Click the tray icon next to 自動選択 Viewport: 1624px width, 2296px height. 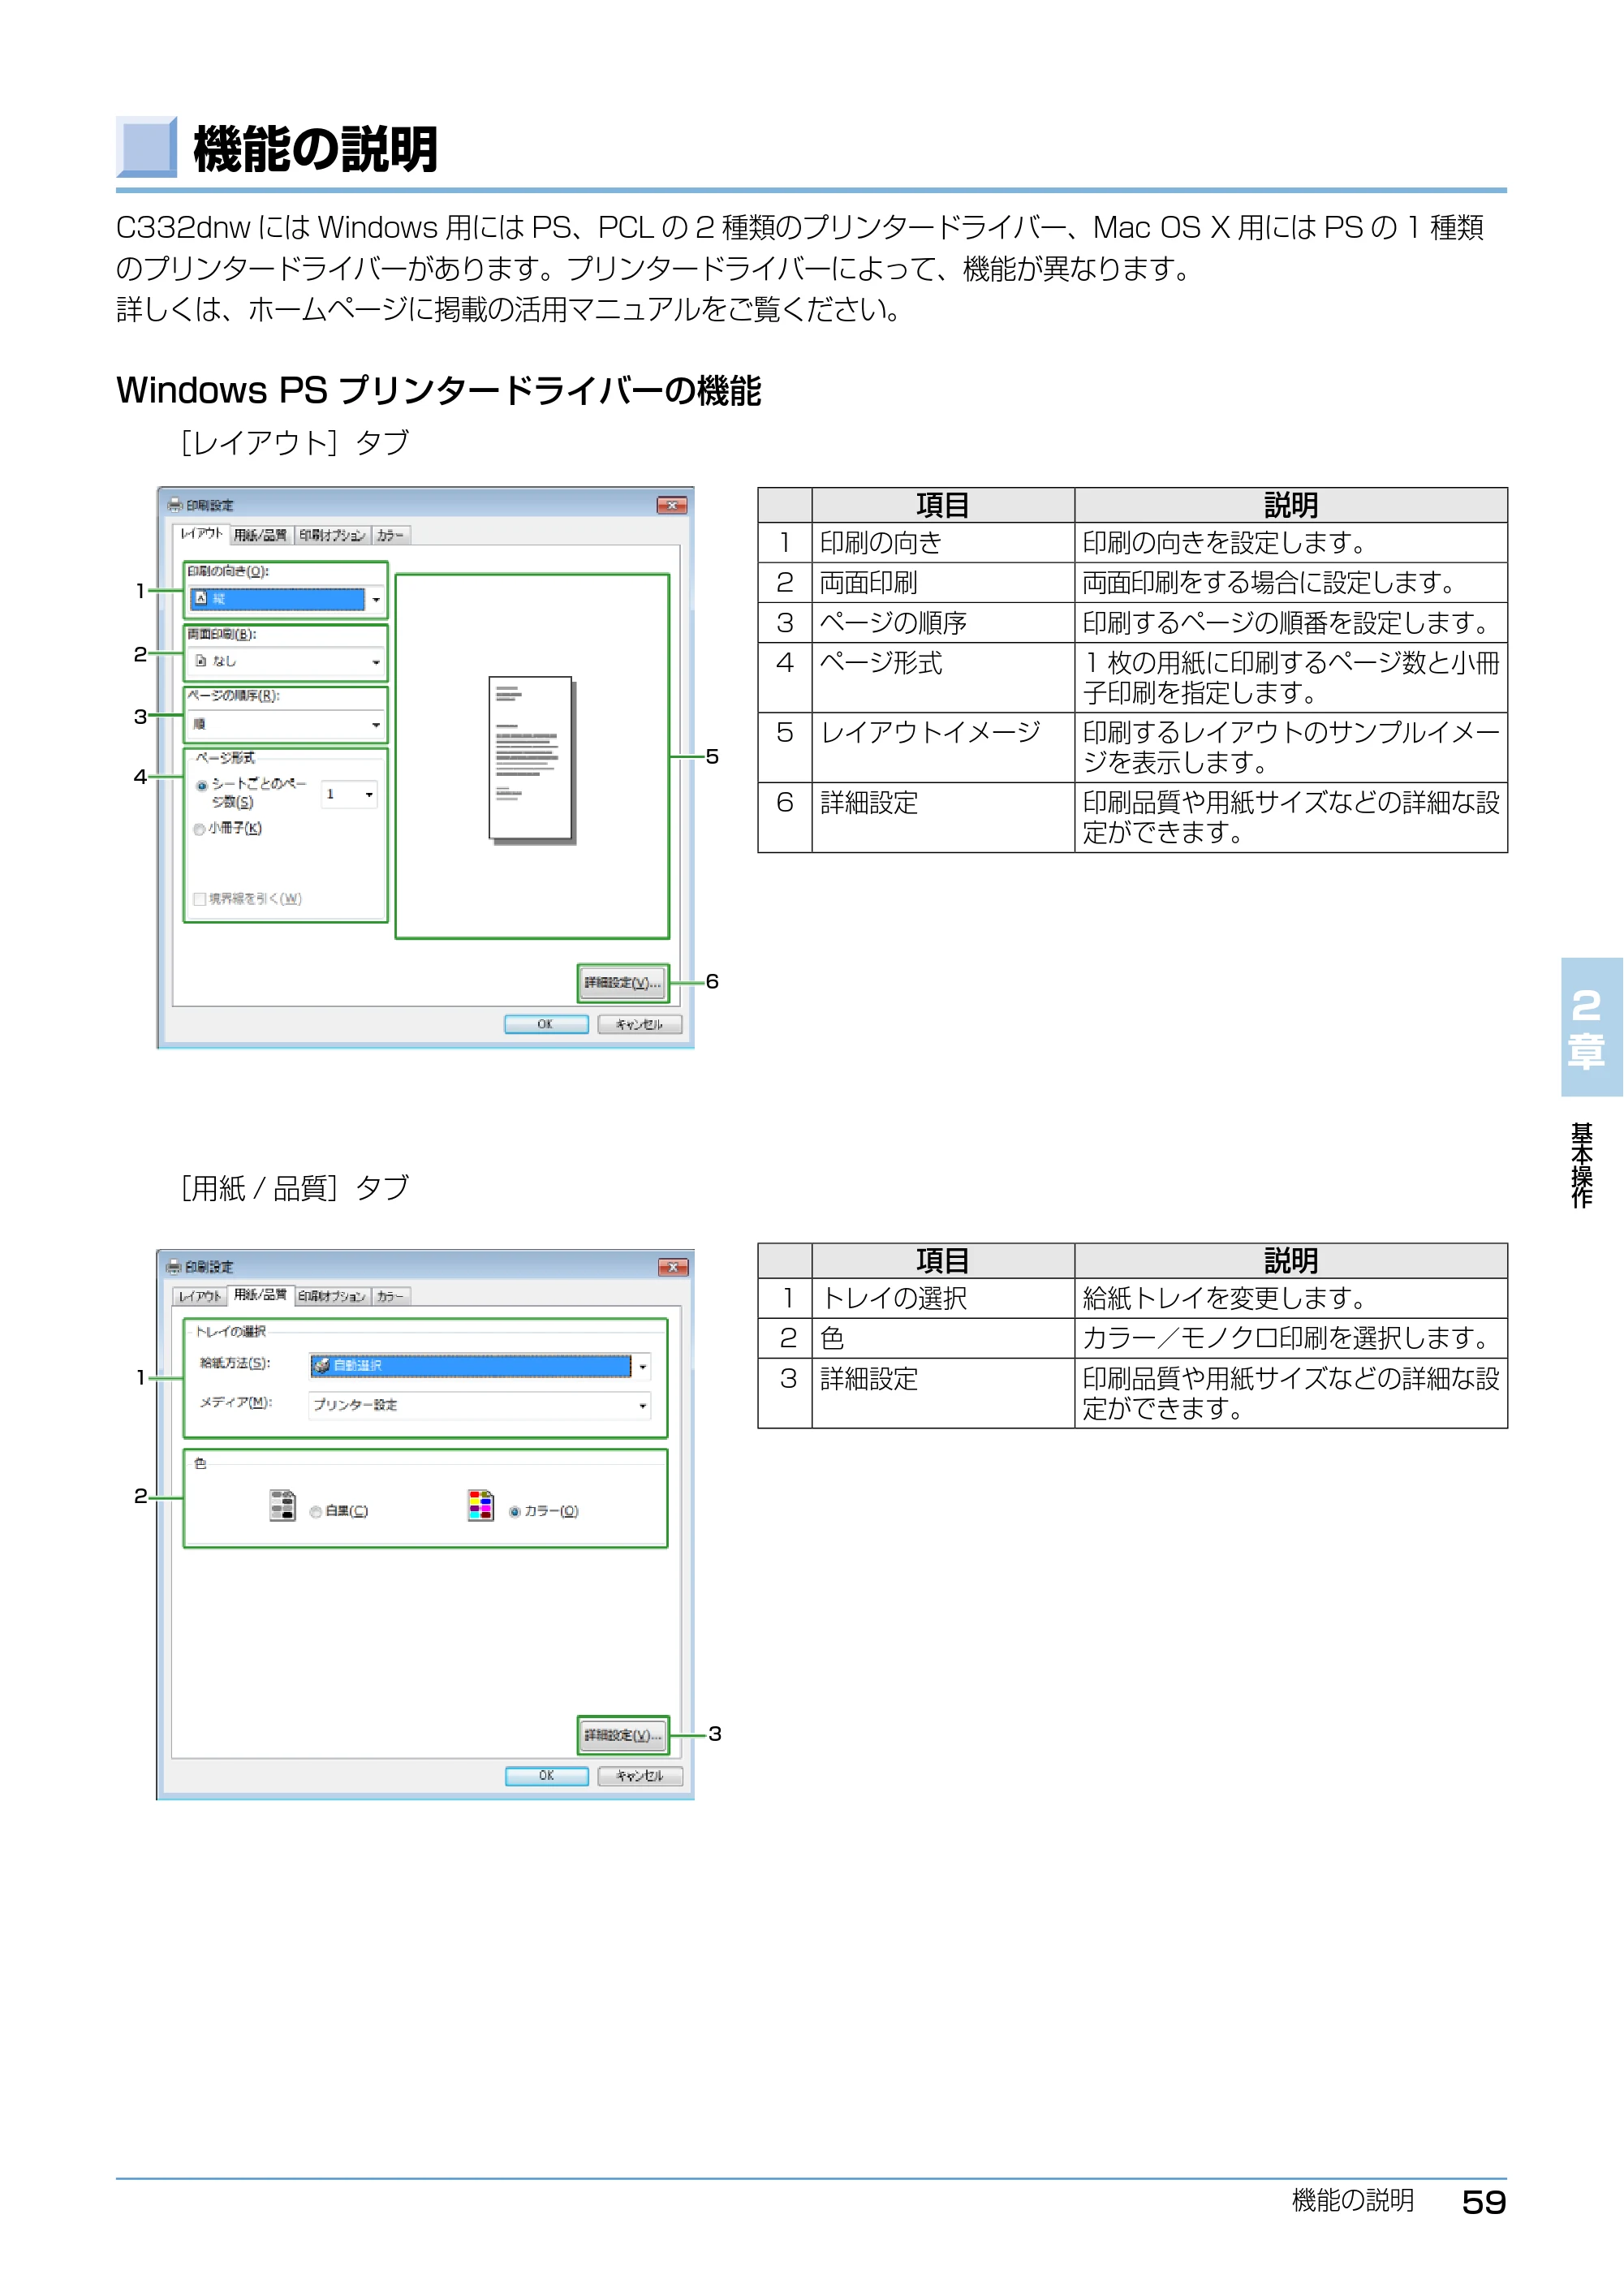click(322, 1365)
